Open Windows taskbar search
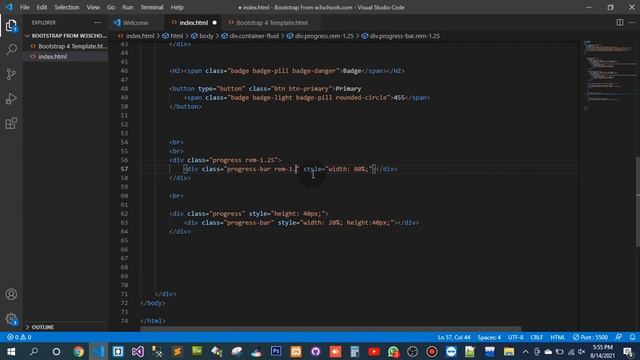Viewport: 640px width, 360px height. coord(34,351)
